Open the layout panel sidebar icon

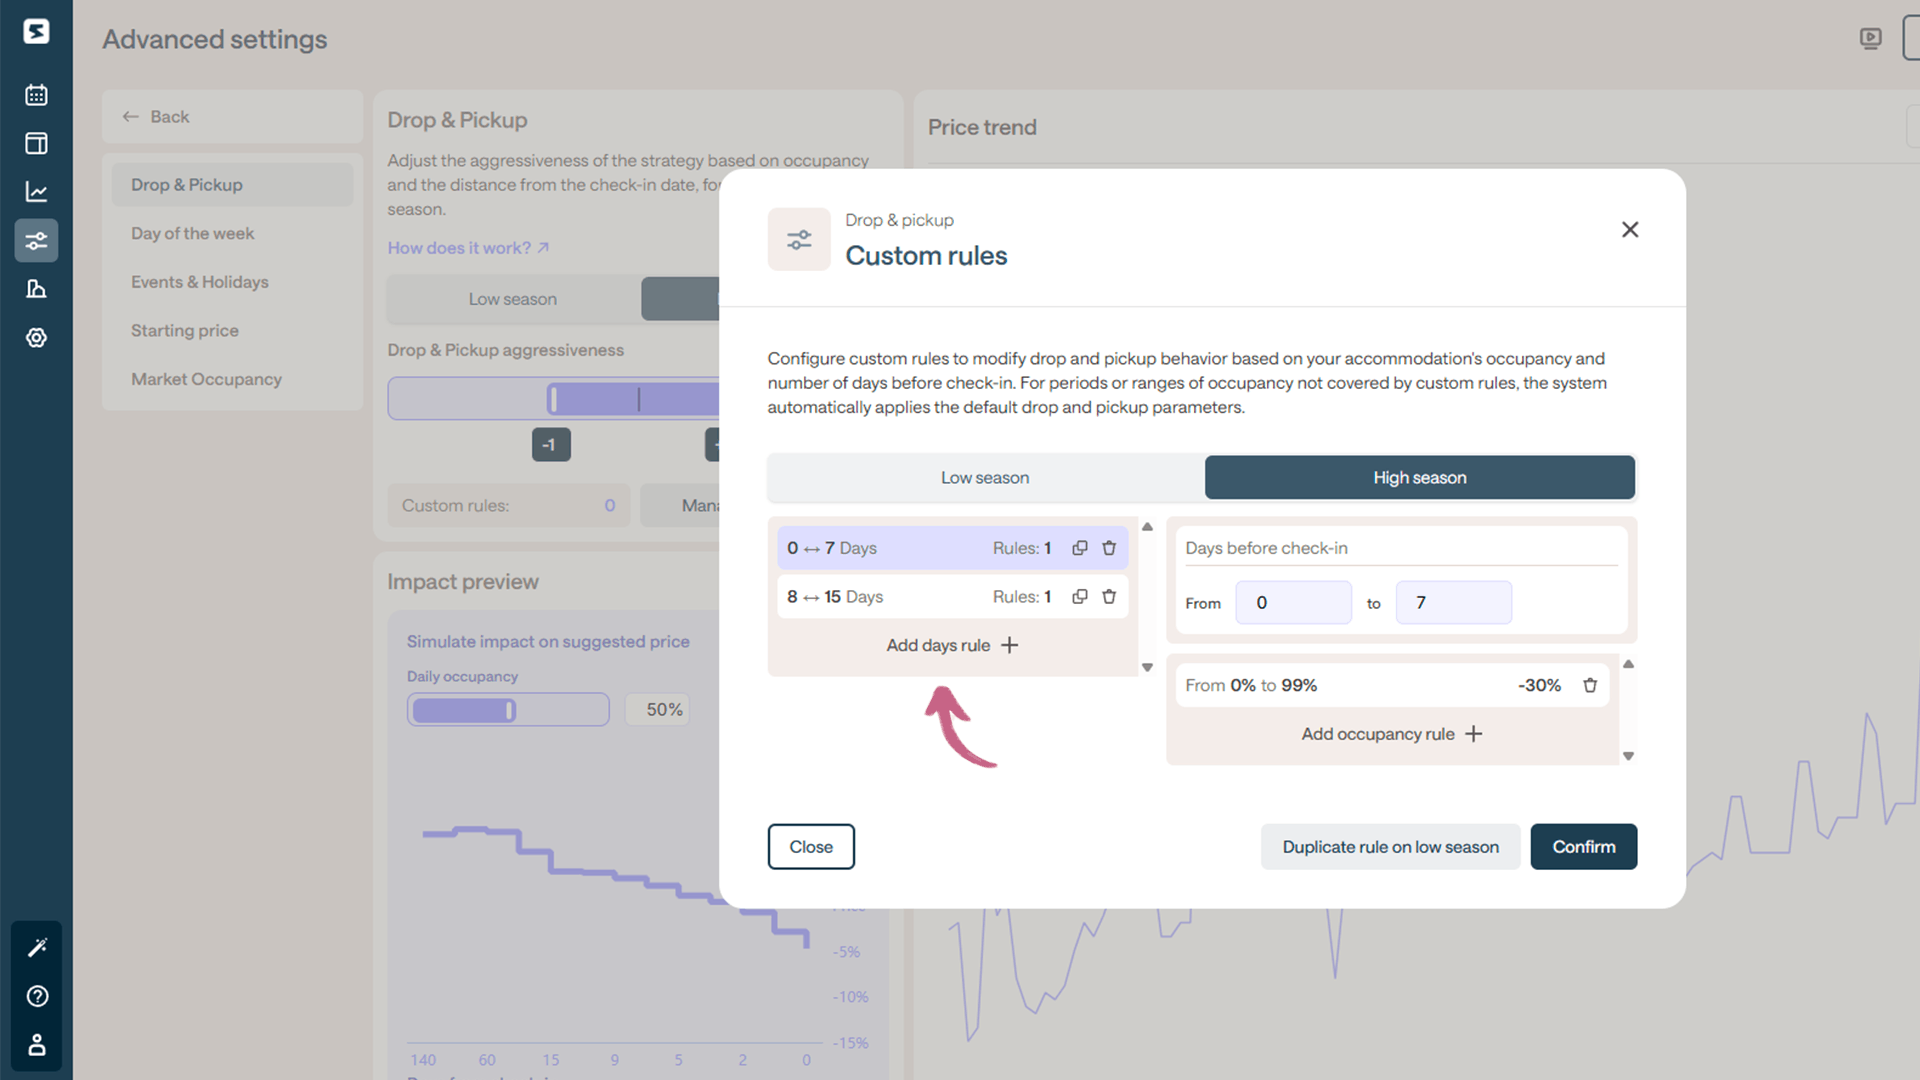pyautogui.click(x=36, y=143)
